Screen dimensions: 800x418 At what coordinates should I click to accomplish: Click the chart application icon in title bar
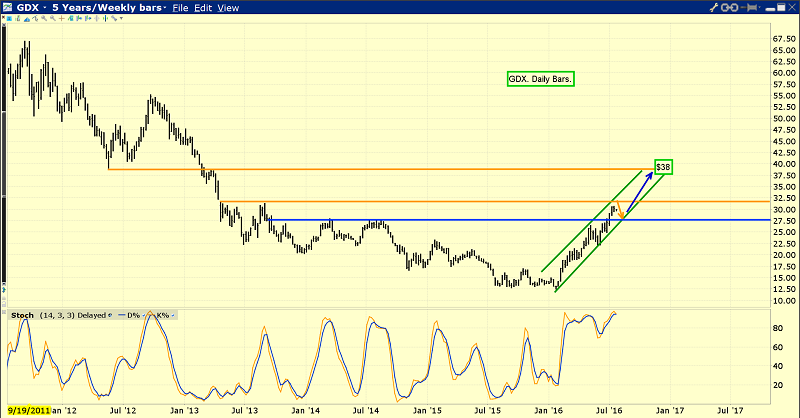coord(8,7)
